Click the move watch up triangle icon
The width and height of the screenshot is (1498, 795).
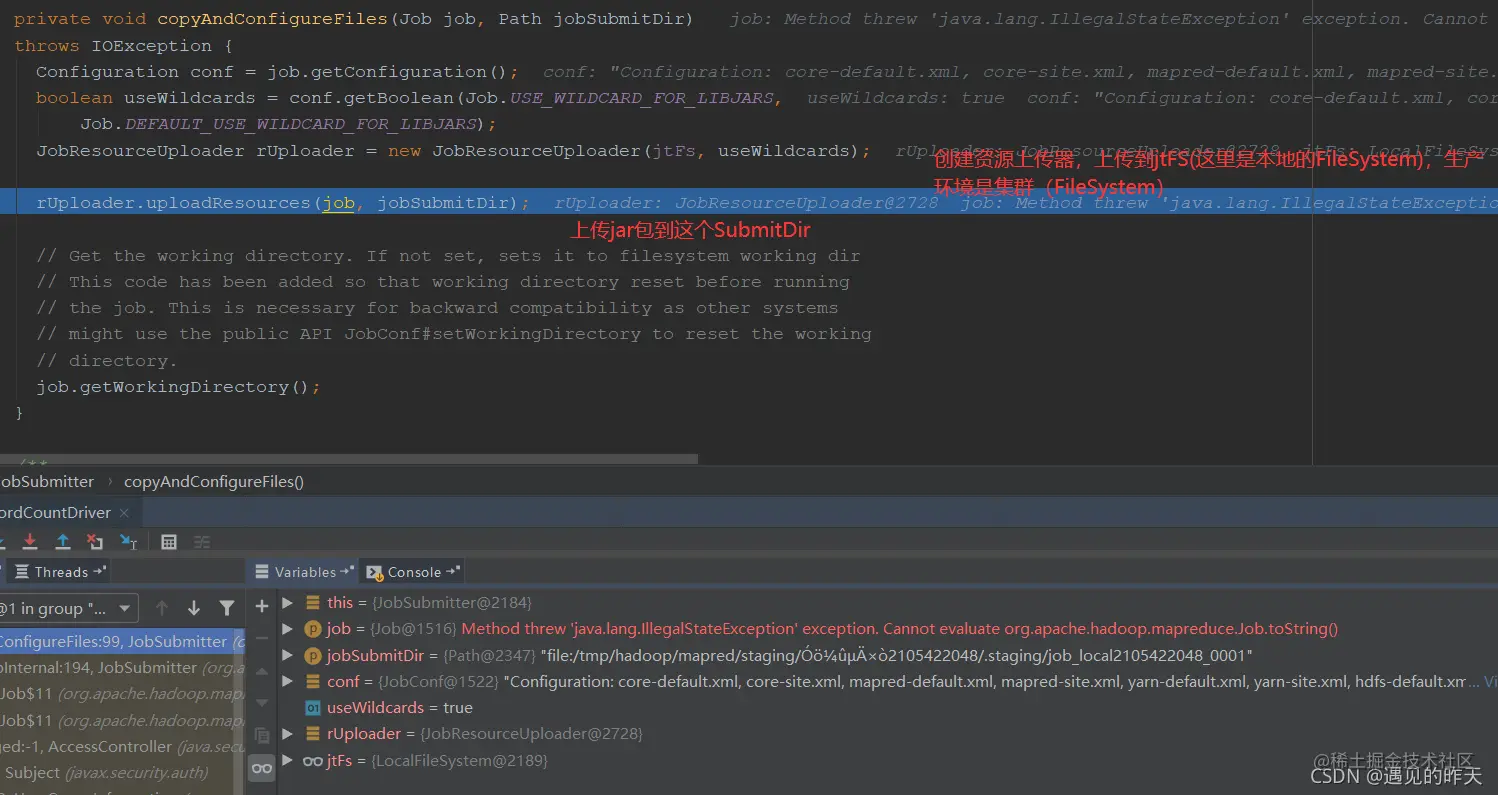pos(262,671)
